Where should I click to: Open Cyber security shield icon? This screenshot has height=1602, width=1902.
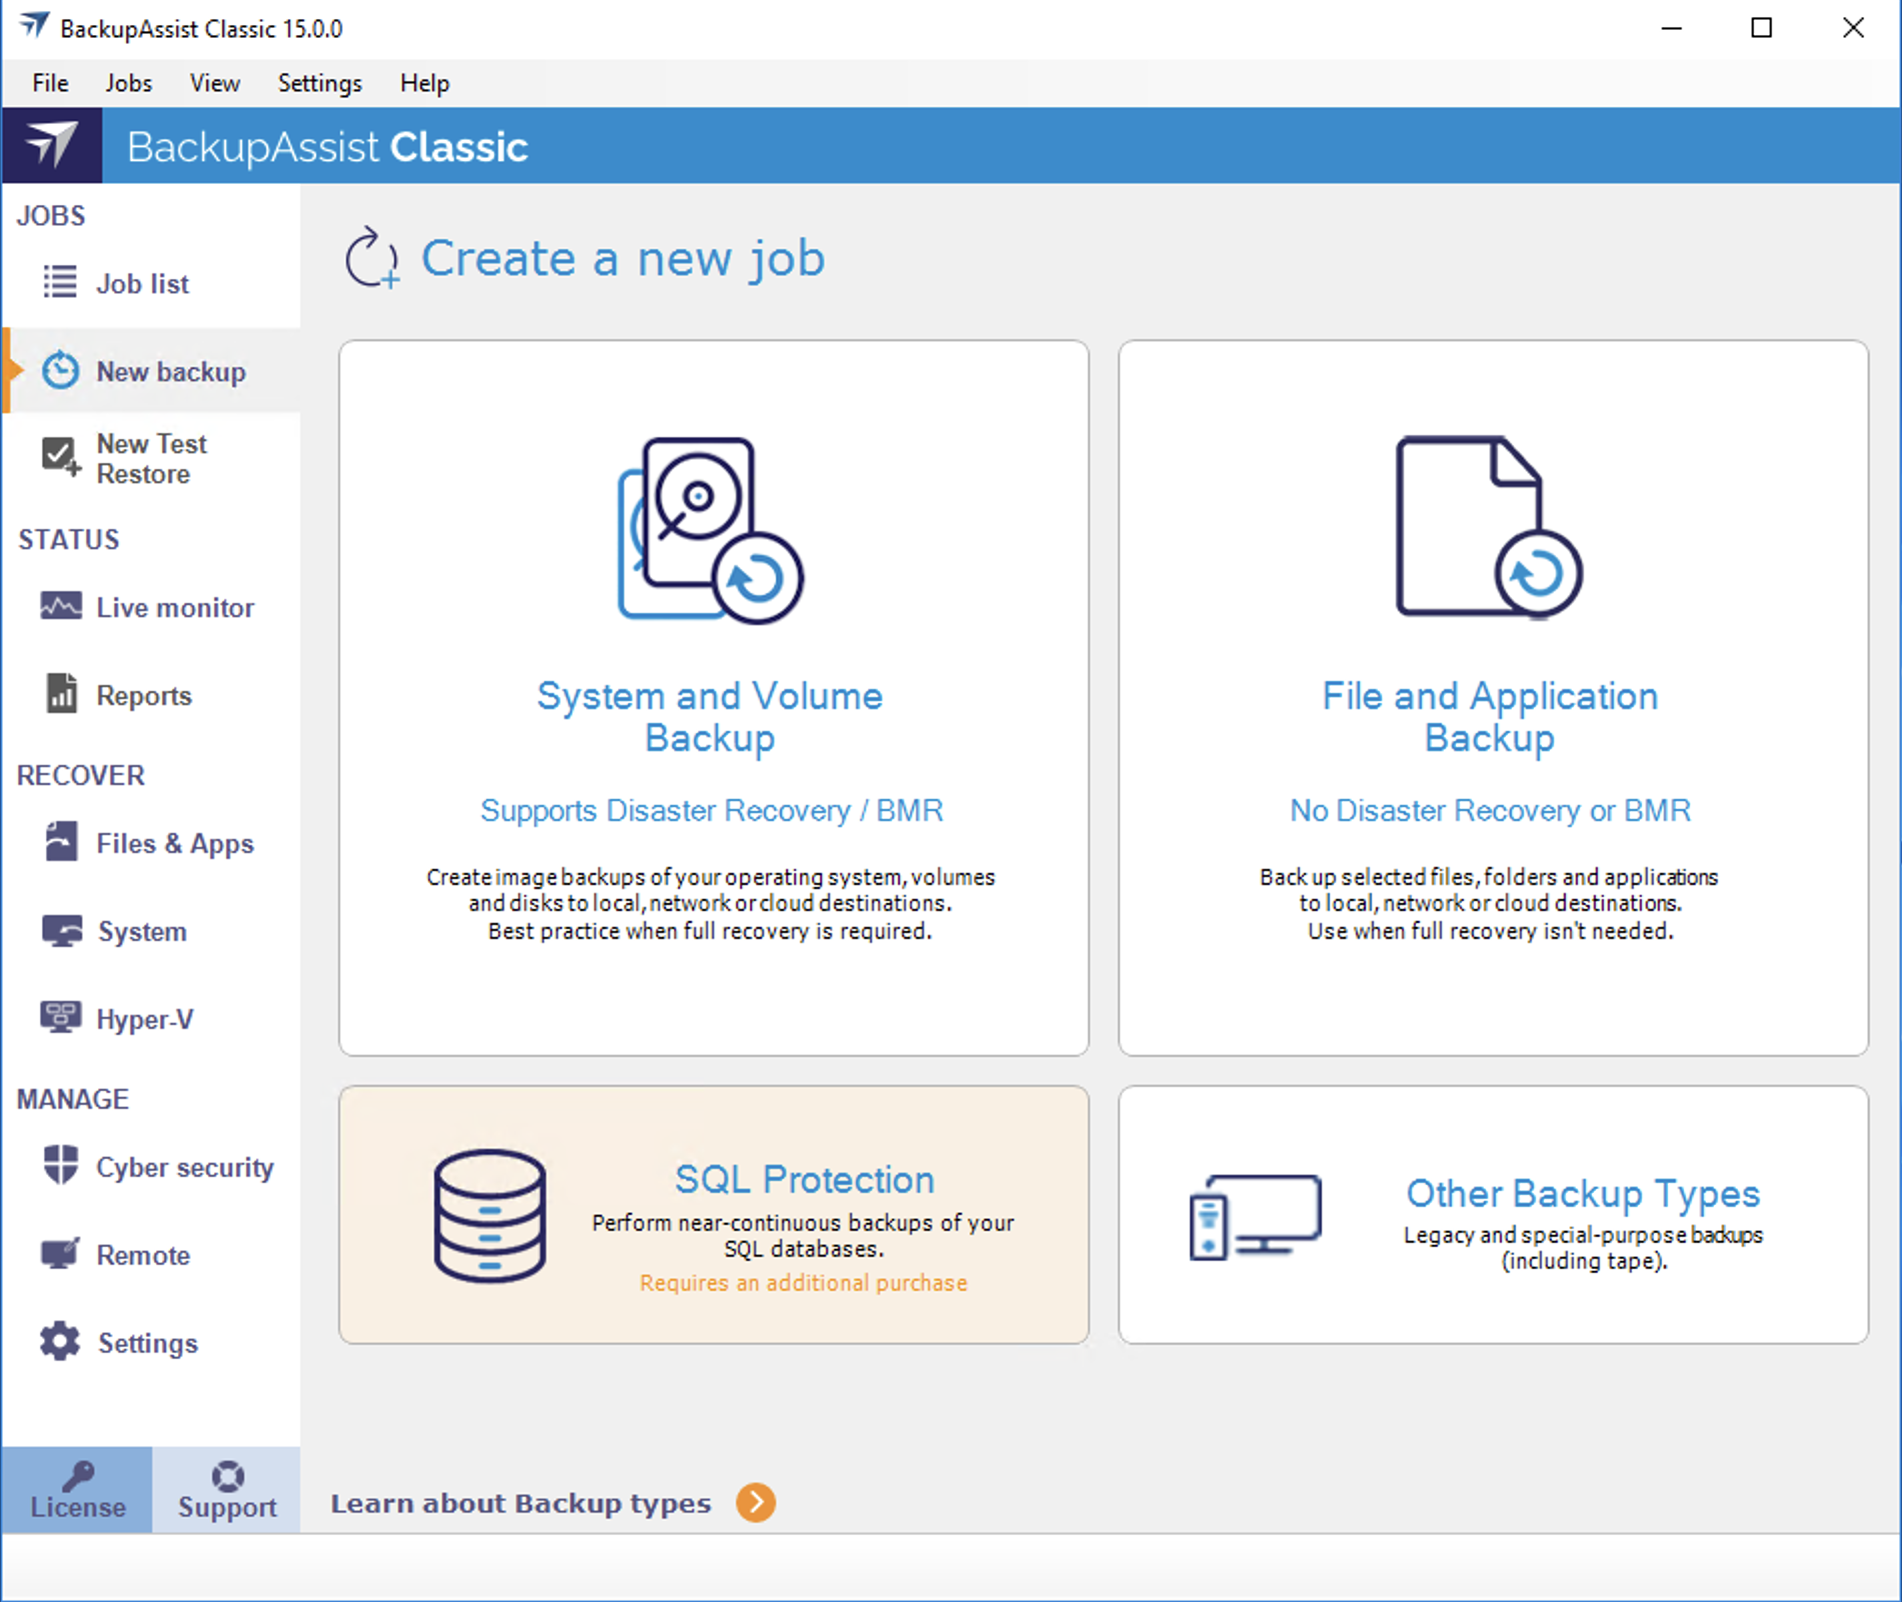pyautogui.click(x=61, y=1166)
